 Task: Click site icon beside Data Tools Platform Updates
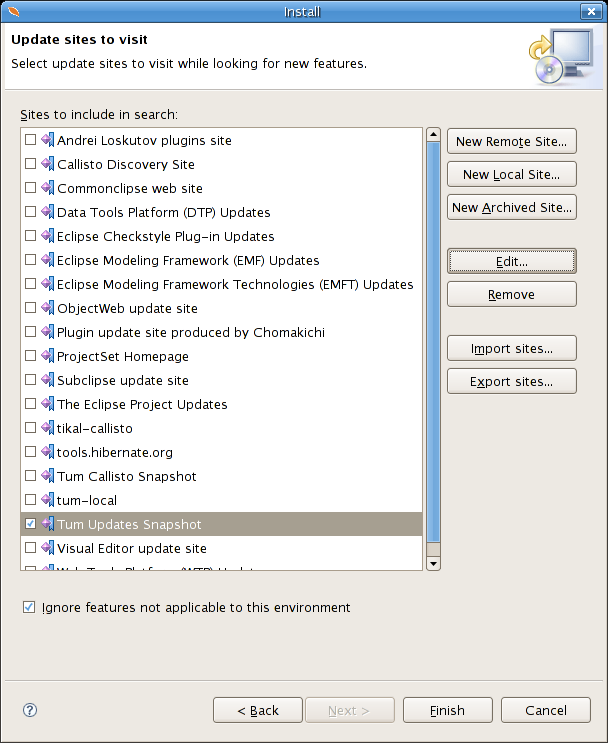[47, 212]
